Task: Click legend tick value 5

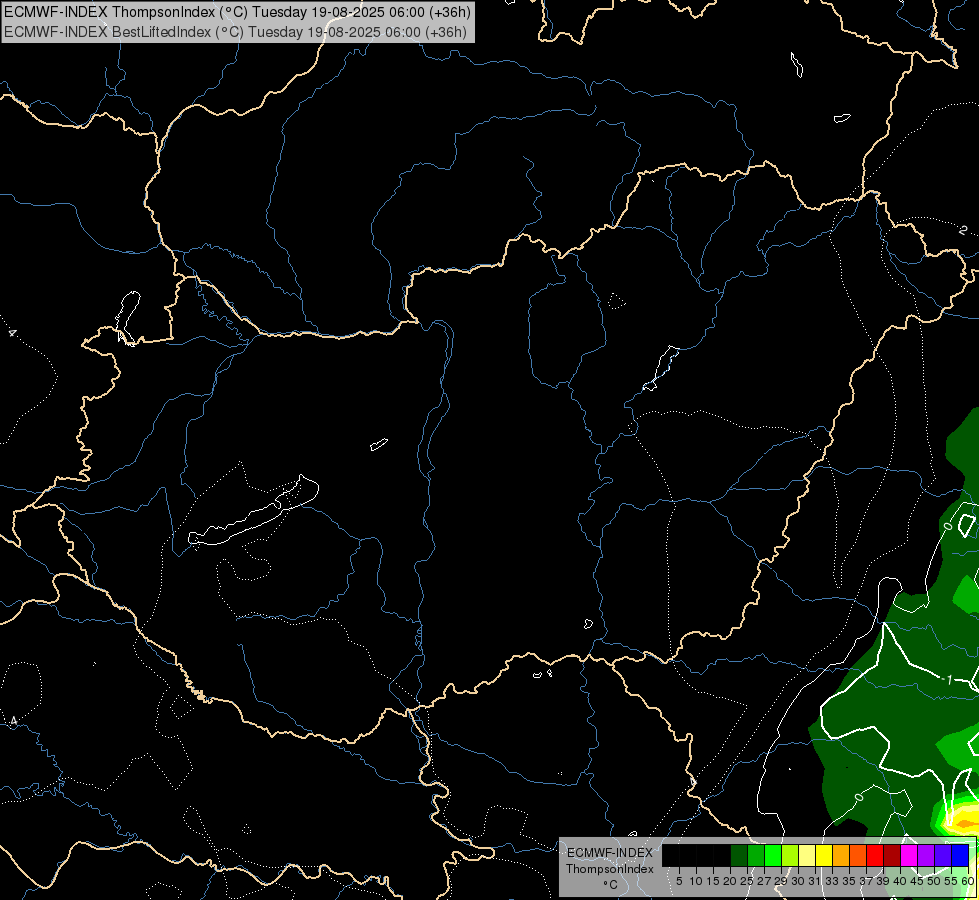Action: pos(679,881)
